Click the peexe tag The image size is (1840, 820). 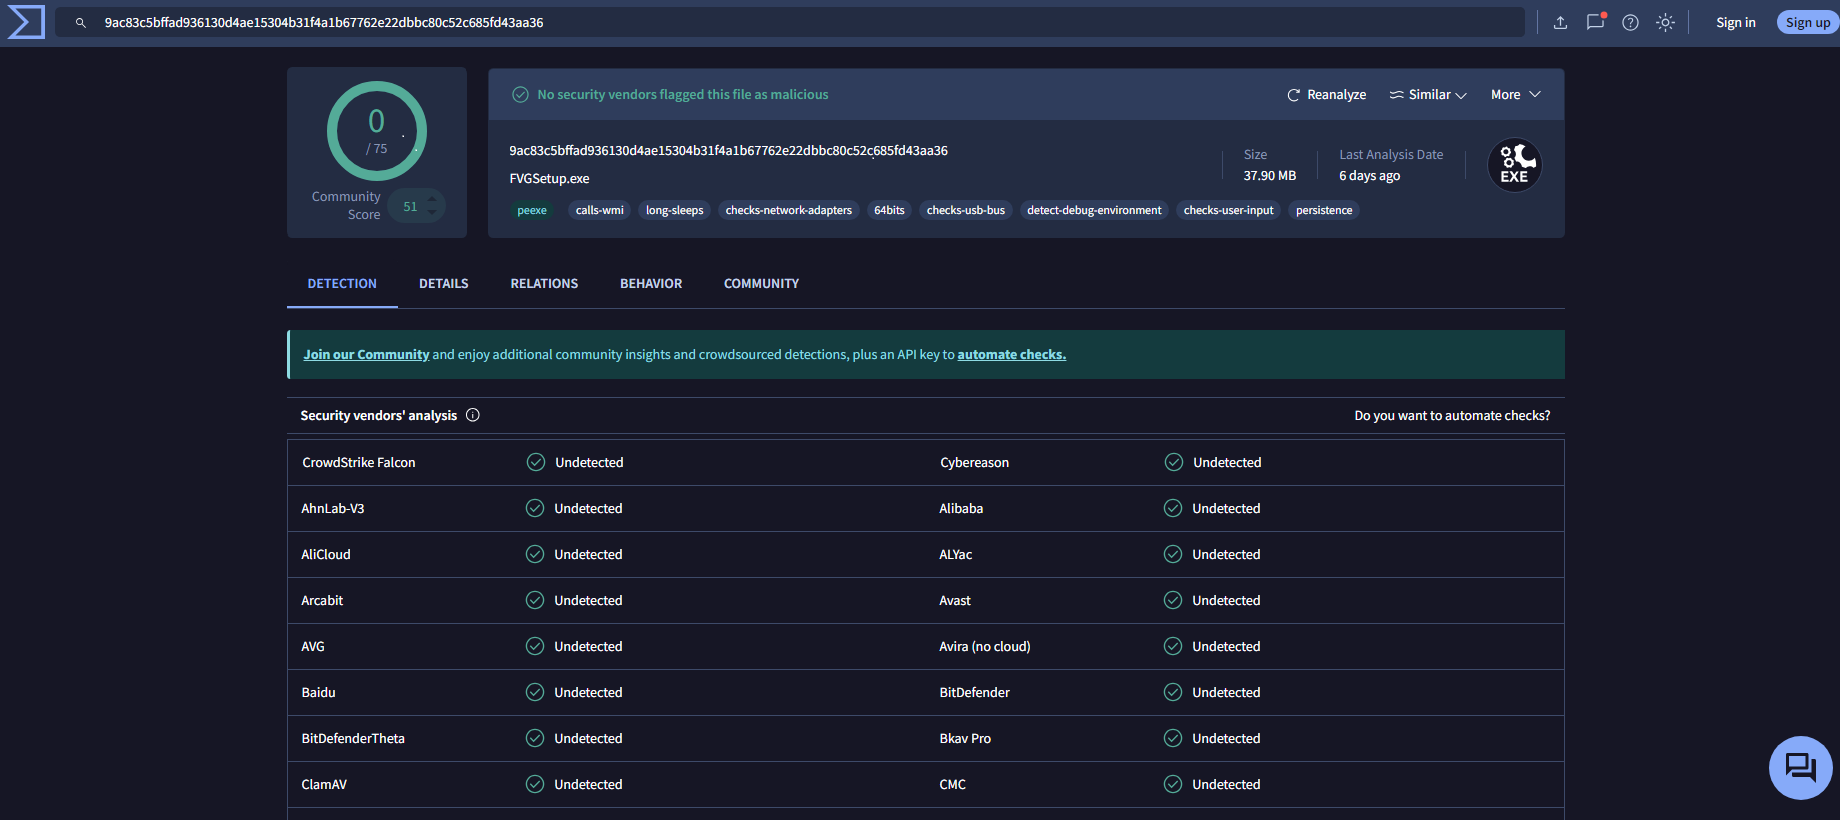point(532,210)
